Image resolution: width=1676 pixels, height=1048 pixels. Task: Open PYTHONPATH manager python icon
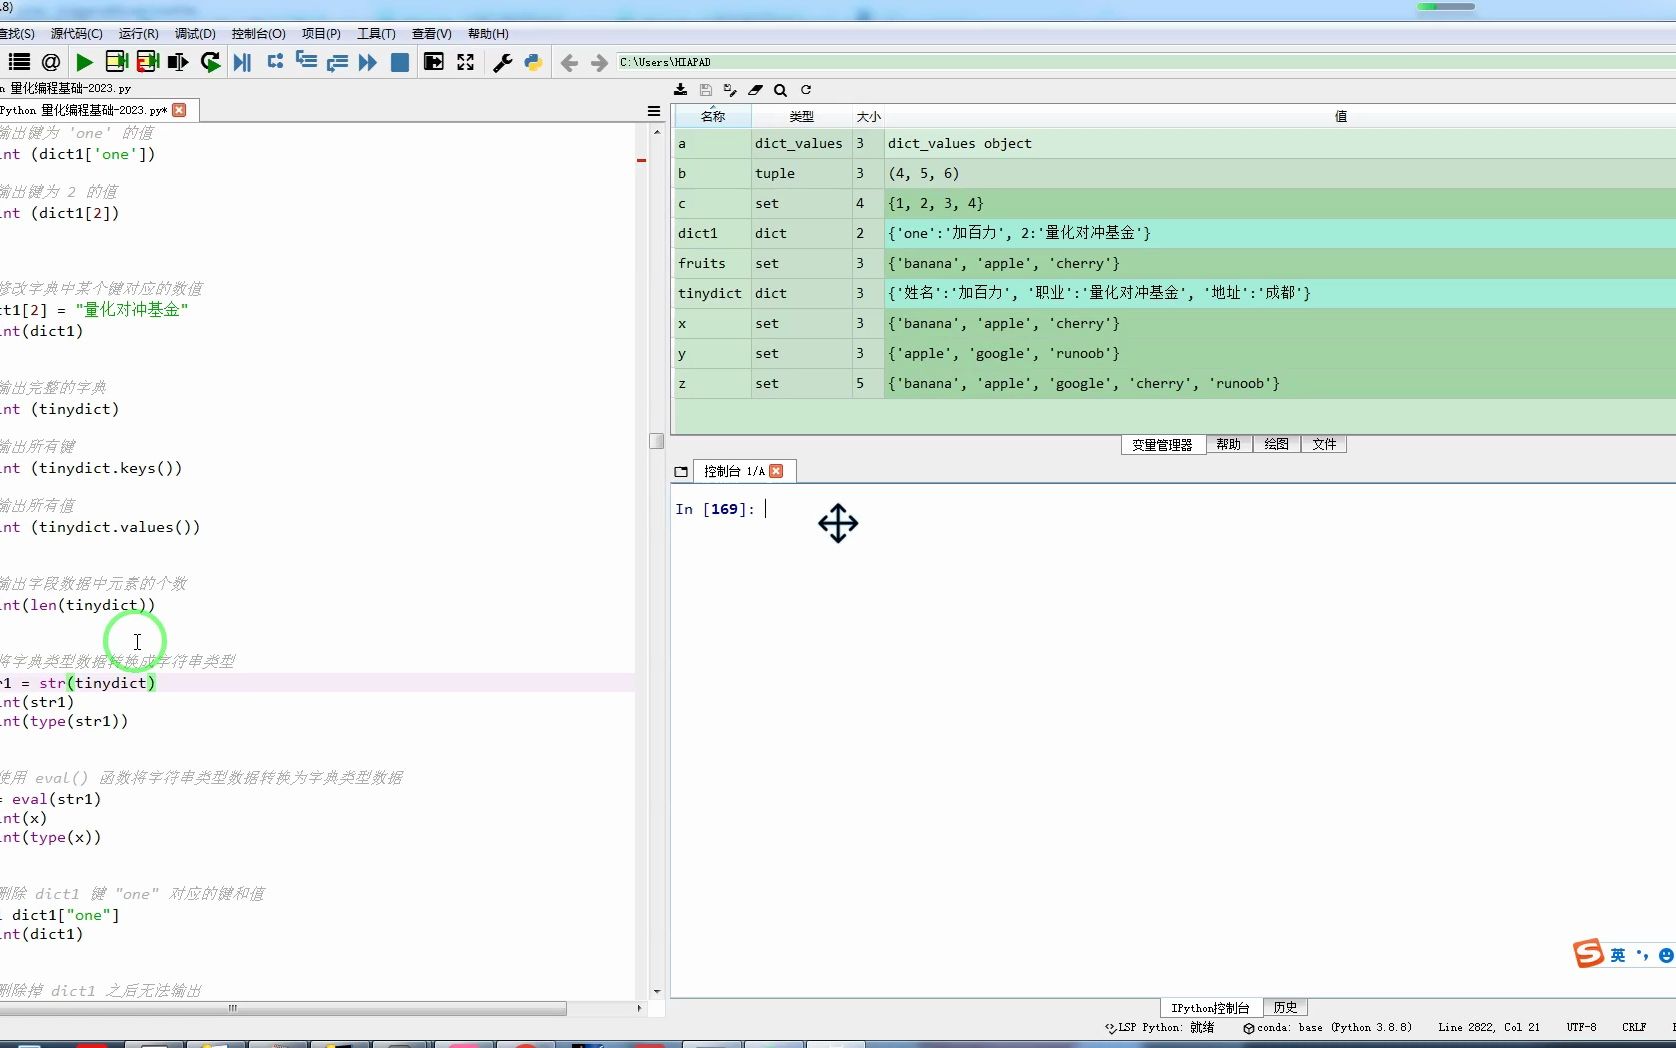(x=533, y=62)
